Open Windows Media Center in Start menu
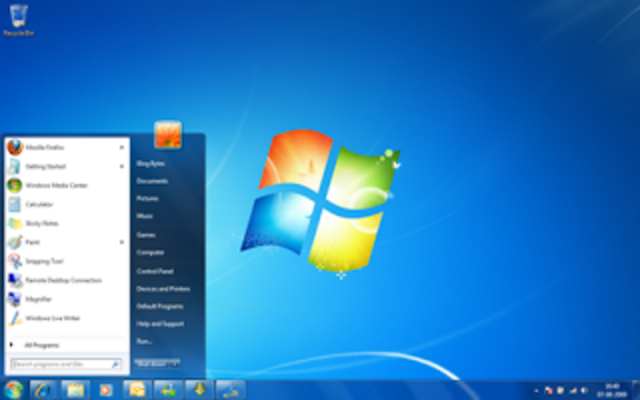This screenshot has height=400, width=640. pyautogui.click(x=67, y=185)
